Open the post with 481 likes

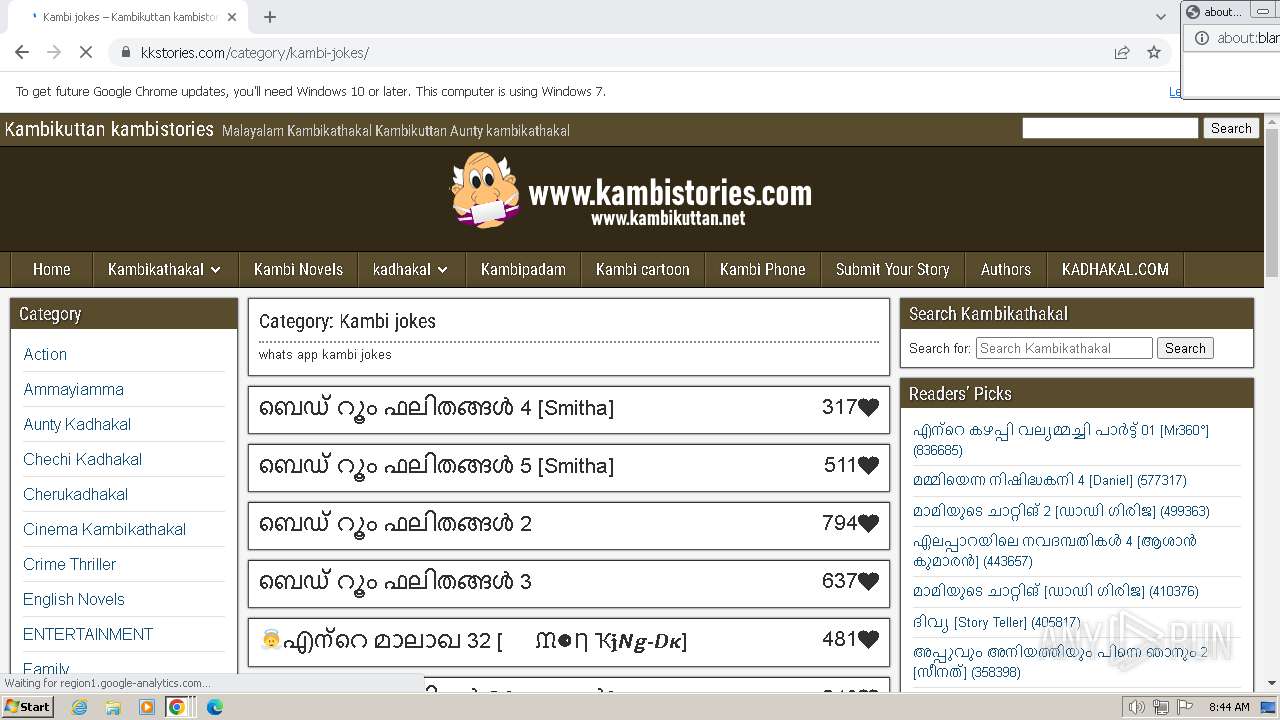point(473,640)
